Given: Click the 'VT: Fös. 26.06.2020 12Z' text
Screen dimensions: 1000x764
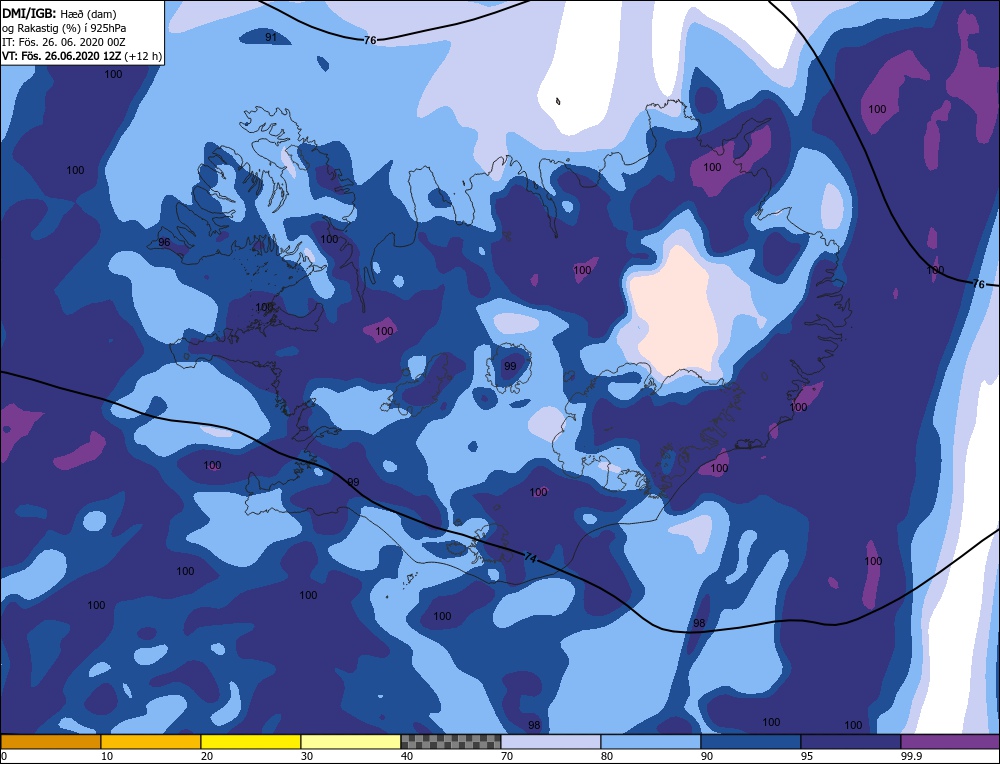Looking at the screenshot, I should [62, 56].
